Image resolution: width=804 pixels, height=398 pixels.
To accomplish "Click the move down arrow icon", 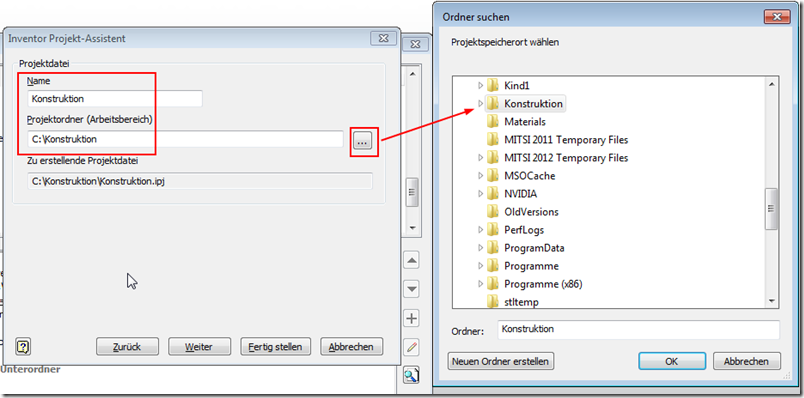I will click(x=411, y=289).
